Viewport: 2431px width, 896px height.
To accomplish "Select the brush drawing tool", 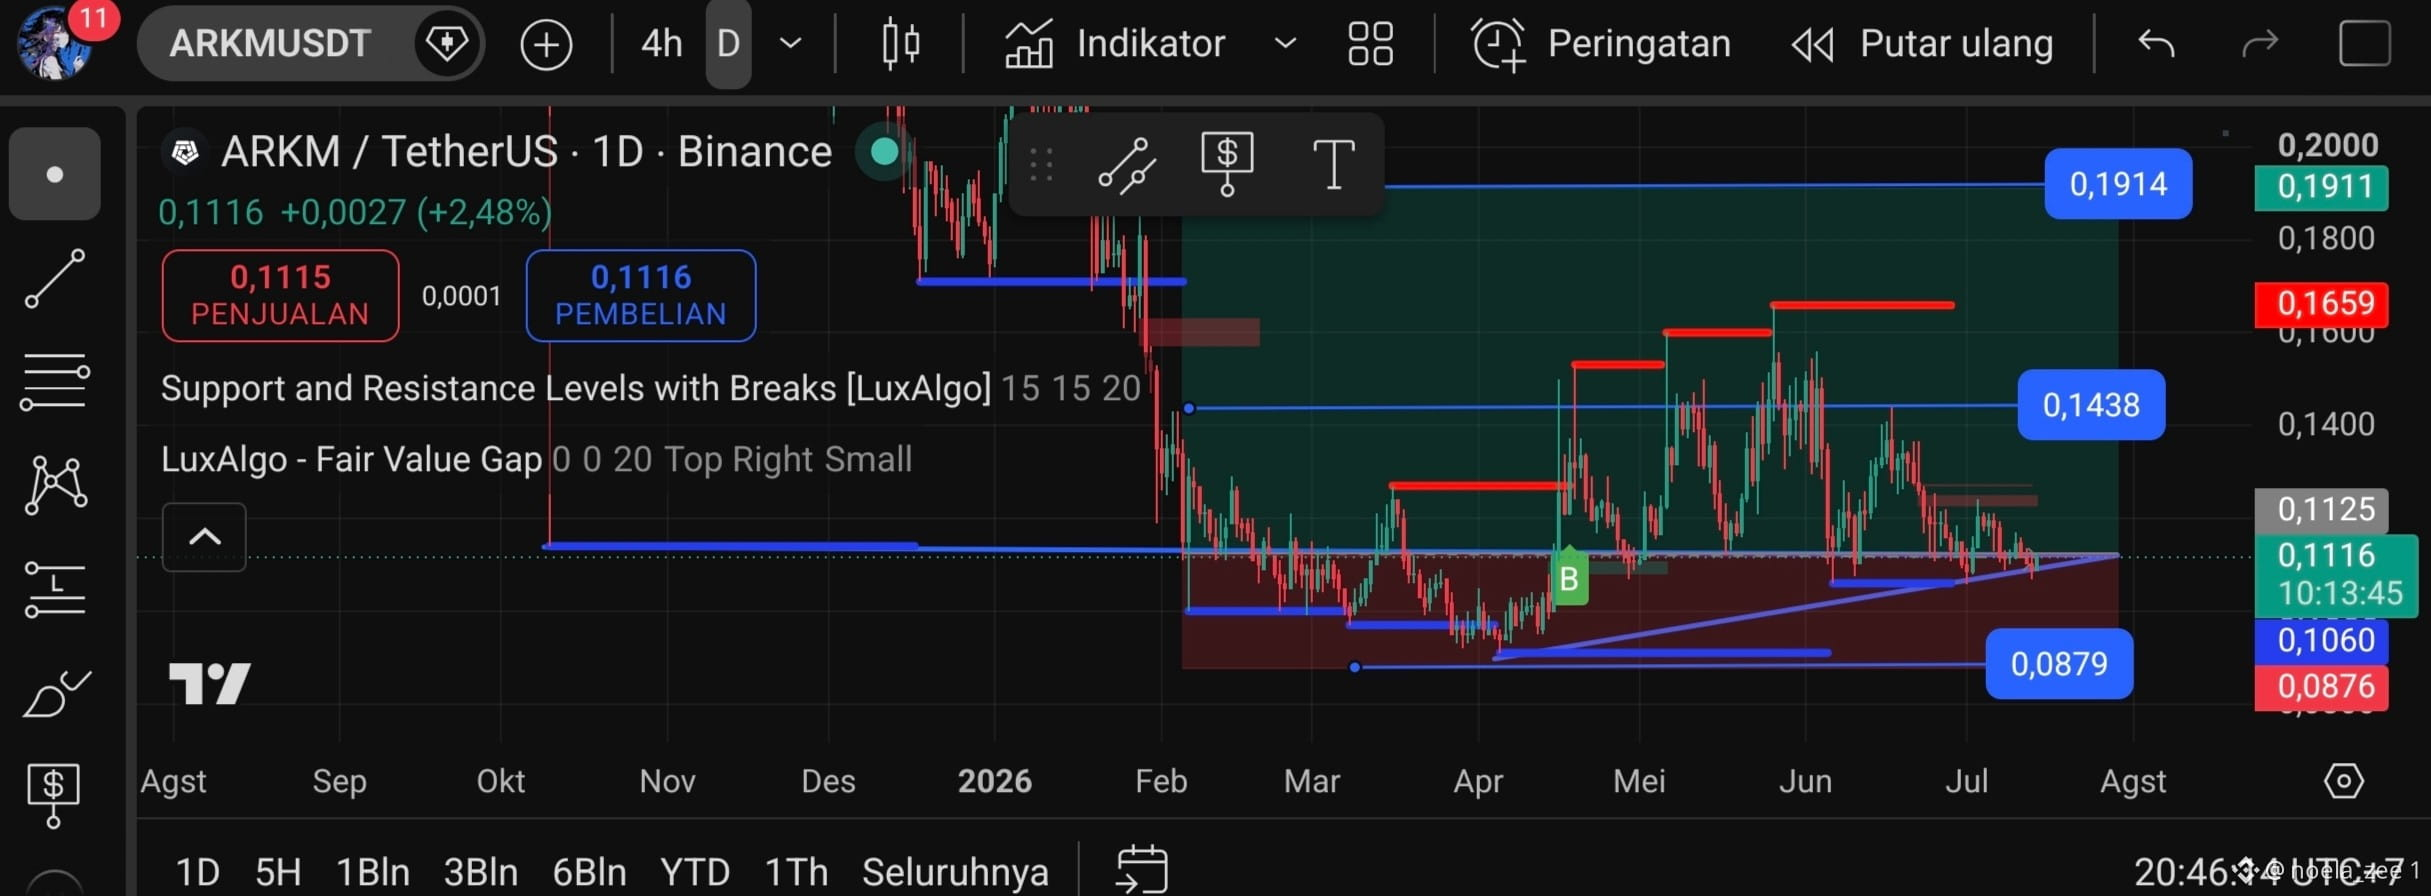I will (x=57, y=693).
